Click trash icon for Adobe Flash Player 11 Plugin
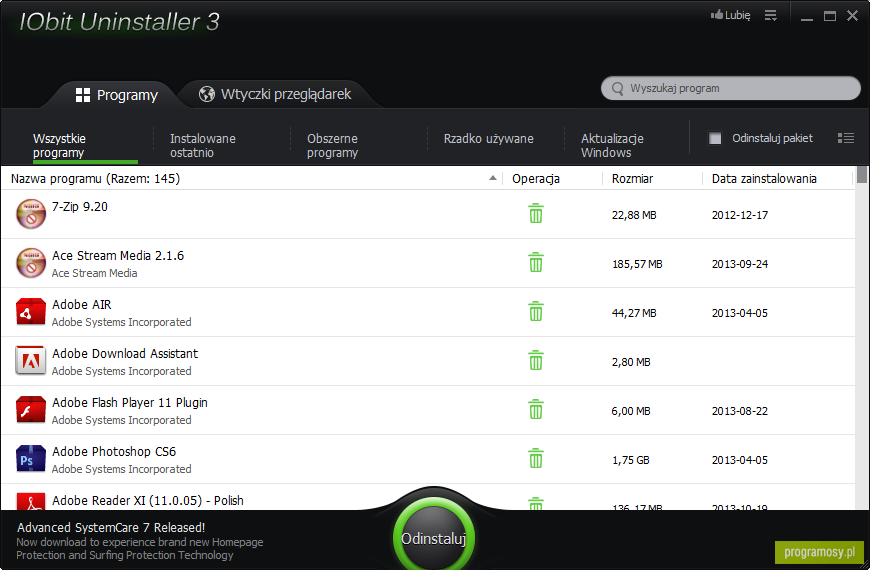The height and width of the screenshot is (570, 870). pyautogui.click(x=535, y=410)
